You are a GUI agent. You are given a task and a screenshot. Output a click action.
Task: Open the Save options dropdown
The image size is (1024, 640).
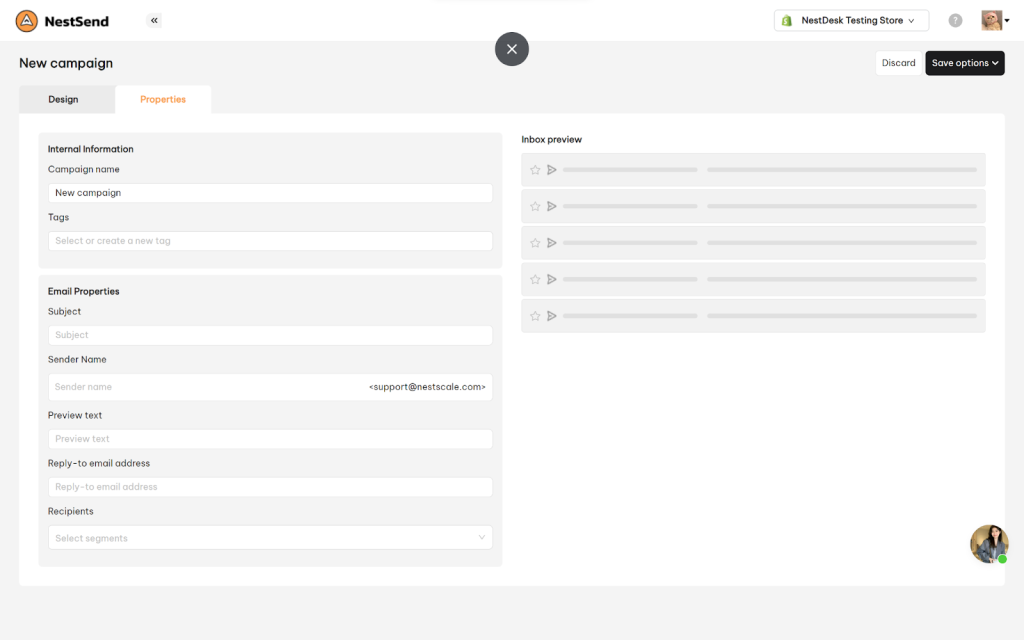point(965,63)
